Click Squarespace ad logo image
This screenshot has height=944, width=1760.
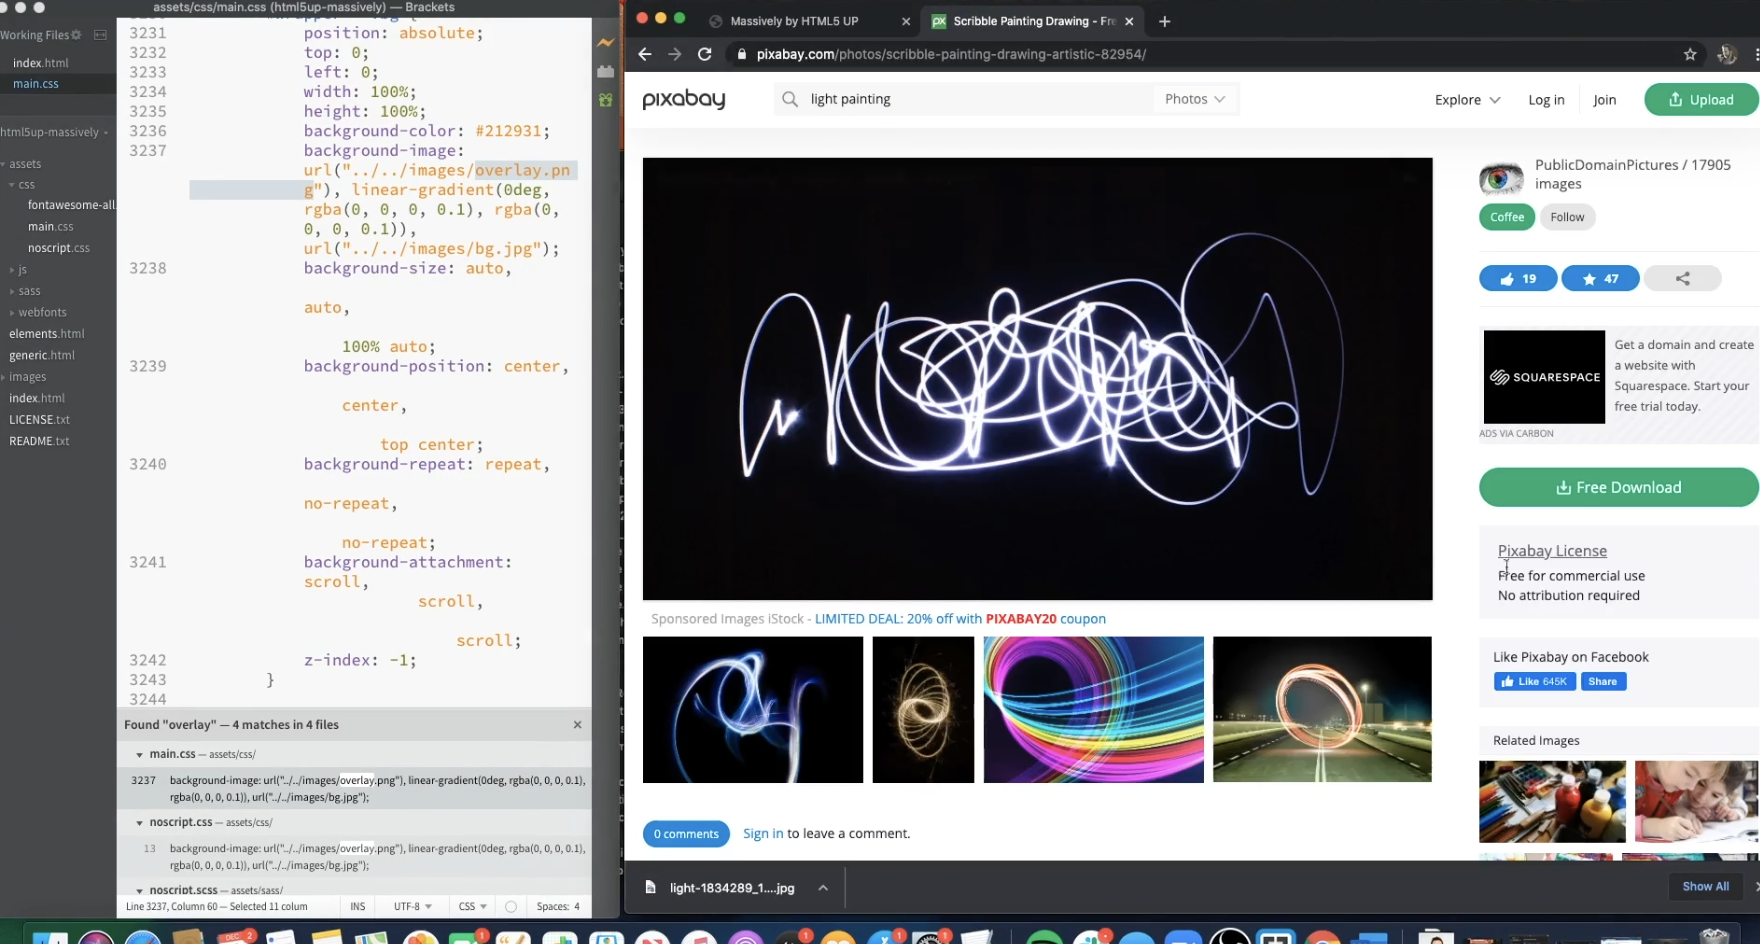click(1544, 377)
